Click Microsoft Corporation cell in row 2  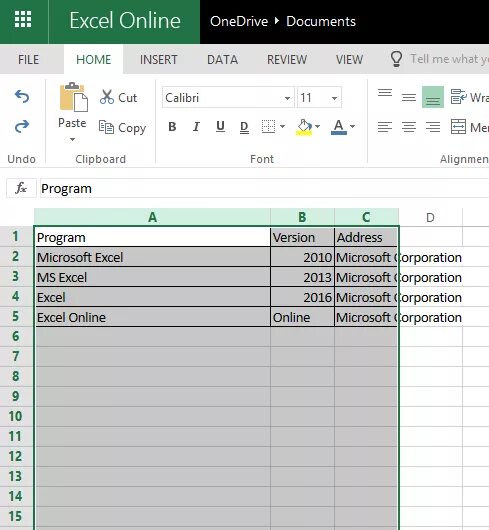point(366,257)
